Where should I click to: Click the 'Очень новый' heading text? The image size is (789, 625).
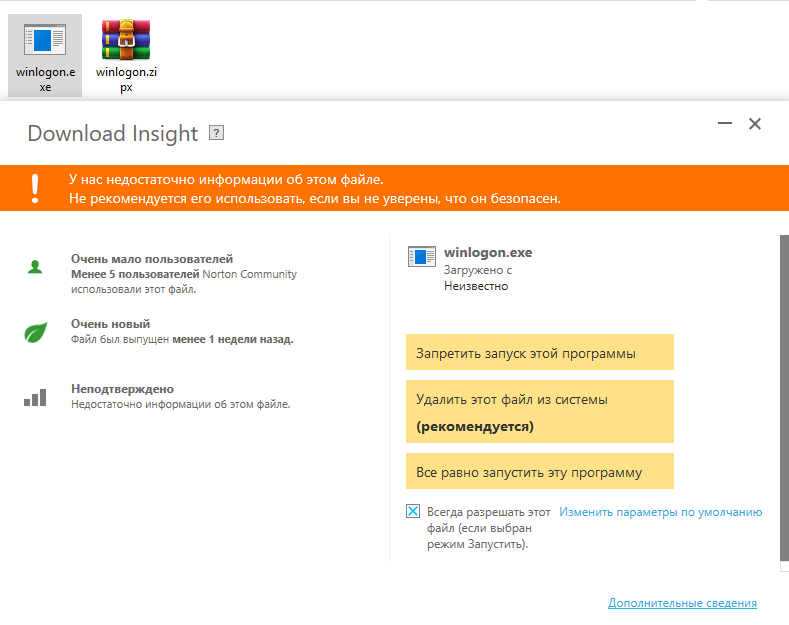pyautogui.click(x=110, y=324)
